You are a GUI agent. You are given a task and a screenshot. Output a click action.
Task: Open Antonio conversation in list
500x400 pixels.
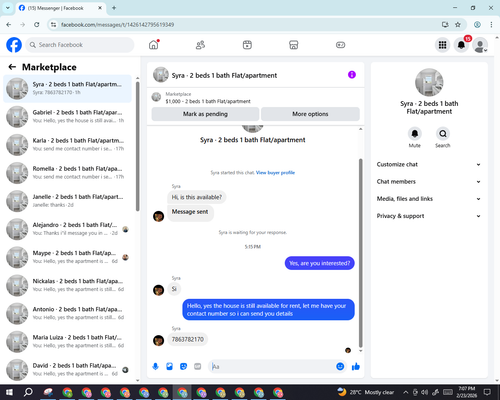[67, 313]
